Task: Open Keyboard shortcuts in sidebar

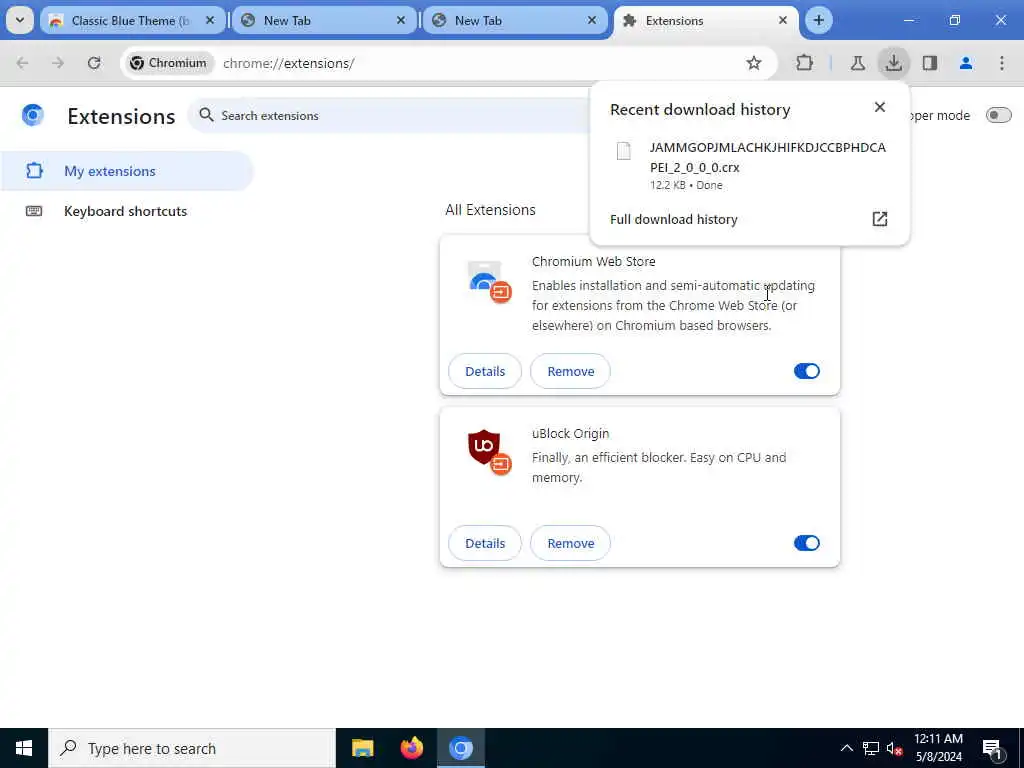Action: click(127, 211)
